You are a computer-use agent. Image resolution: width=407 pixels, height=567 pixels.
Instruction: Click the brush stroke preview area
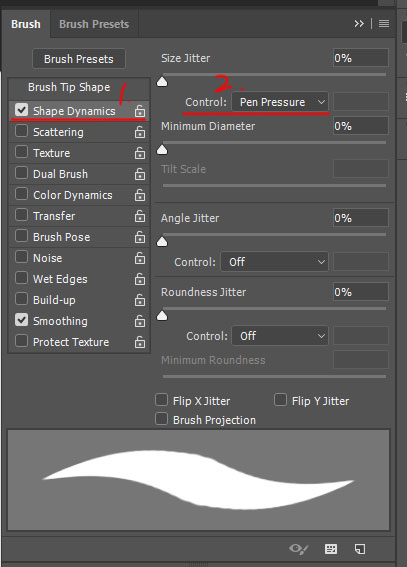coord(198,480)
